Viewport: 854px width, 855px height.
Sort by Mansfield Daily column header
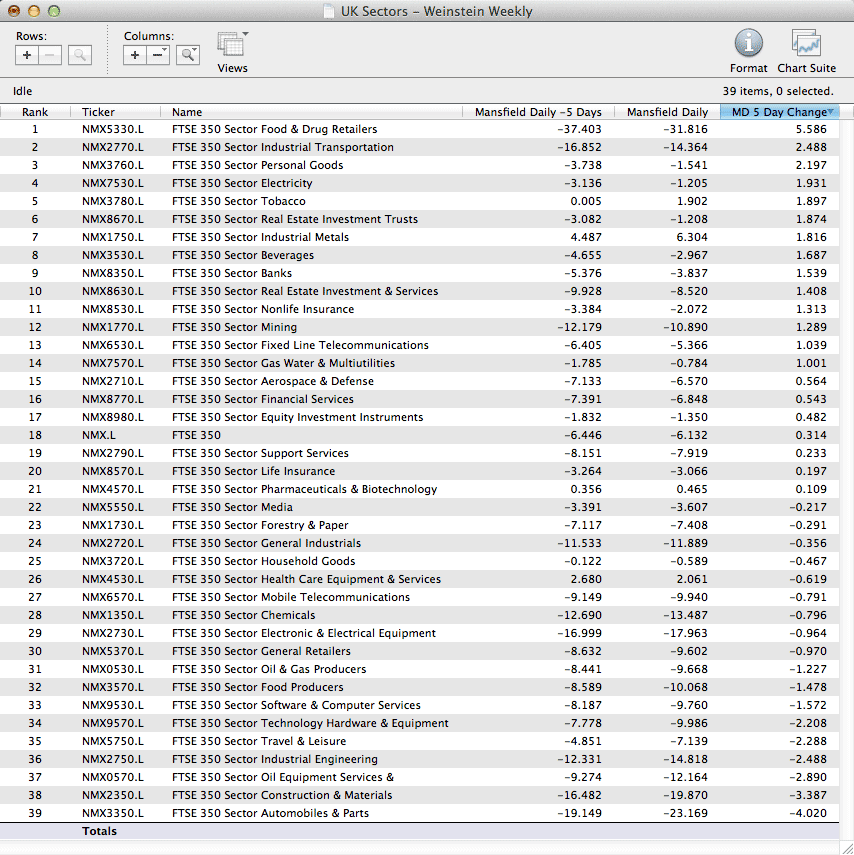[666, 112]
